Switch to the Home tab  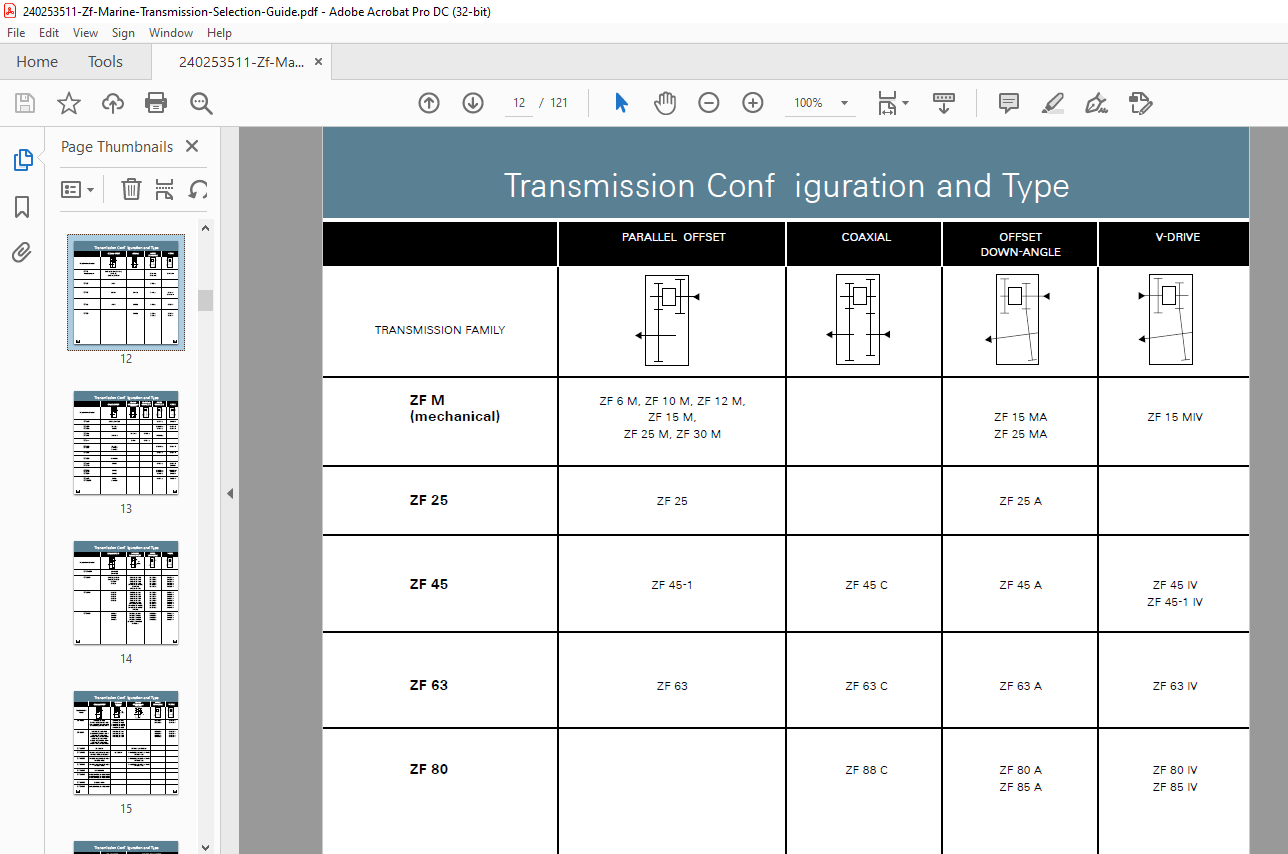[37, 62]
